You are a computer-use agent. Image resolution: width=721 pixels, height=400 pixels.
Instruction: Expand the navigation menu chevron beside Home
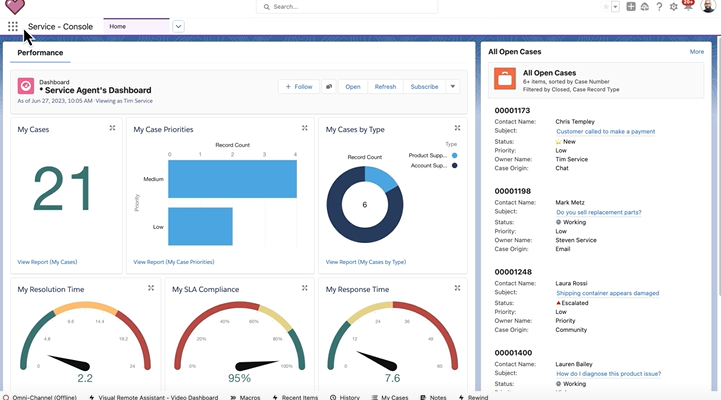point(178,26)
